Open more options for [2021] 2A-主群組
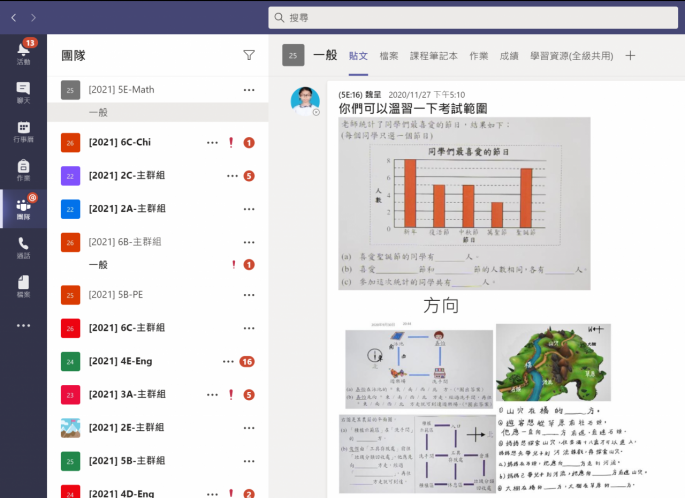 pyautogui.click(x=249, y=209)
